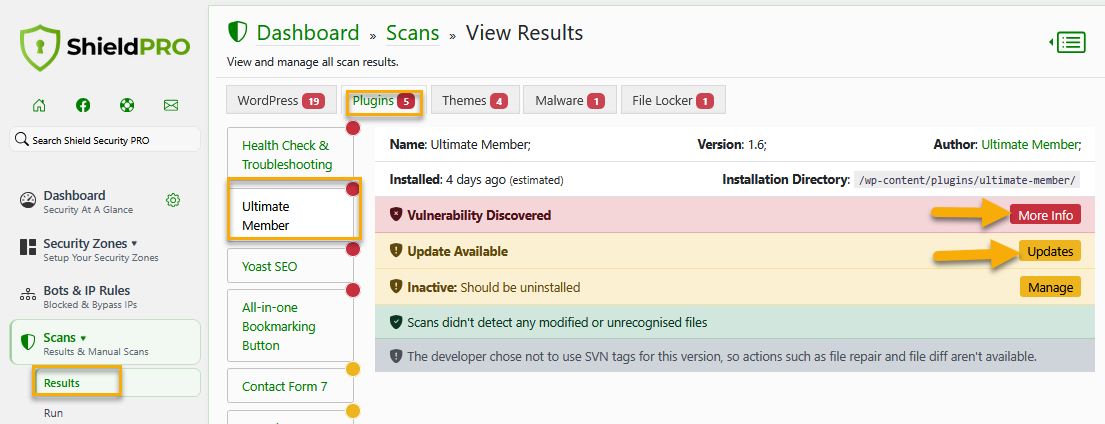1105x424 pixels.
Task: Follow the Scans breadcrumb link
Action: (413, 33)
